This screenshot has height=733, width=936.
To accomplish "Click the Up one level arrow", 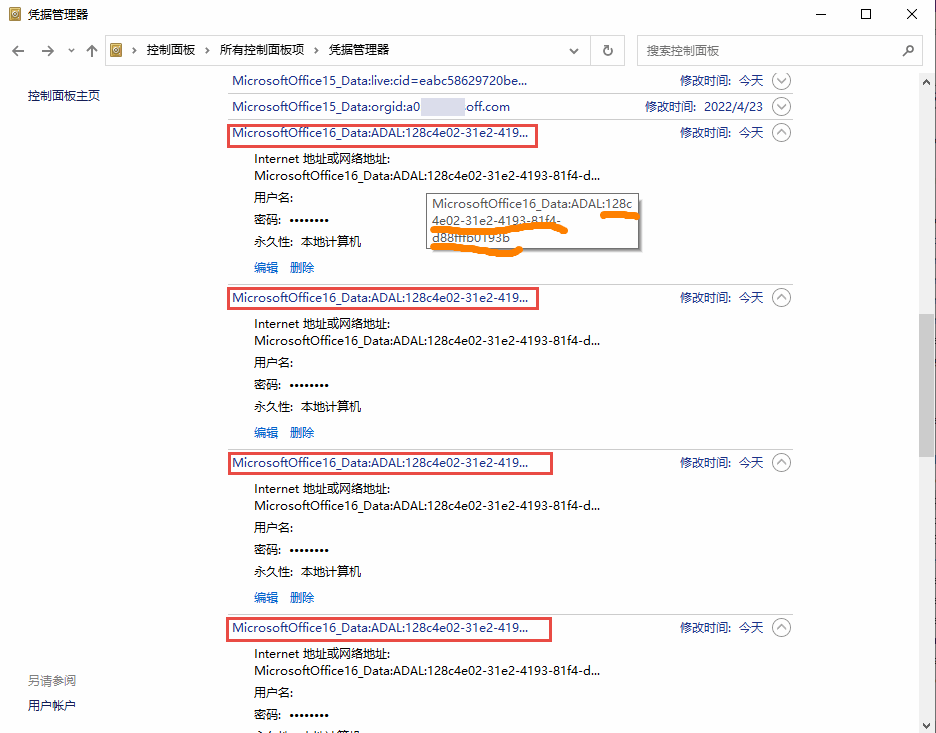I will click(92, 50).
